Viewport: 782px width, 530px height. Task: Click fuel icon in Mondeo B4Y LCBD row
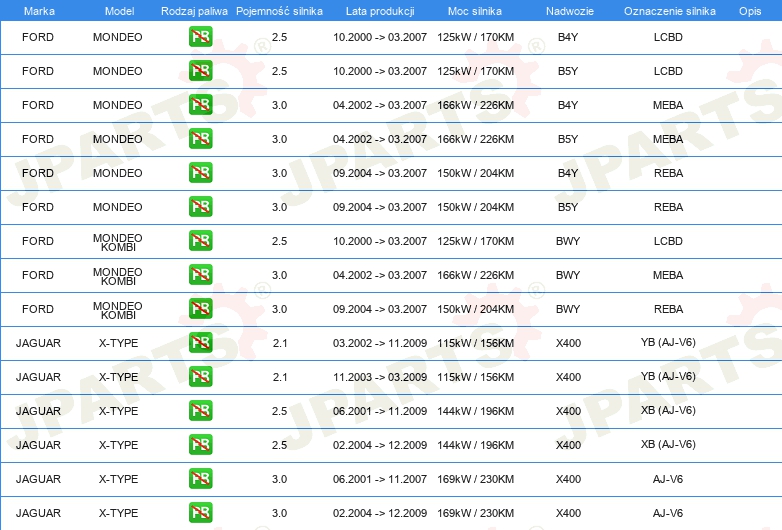point(200,37)
